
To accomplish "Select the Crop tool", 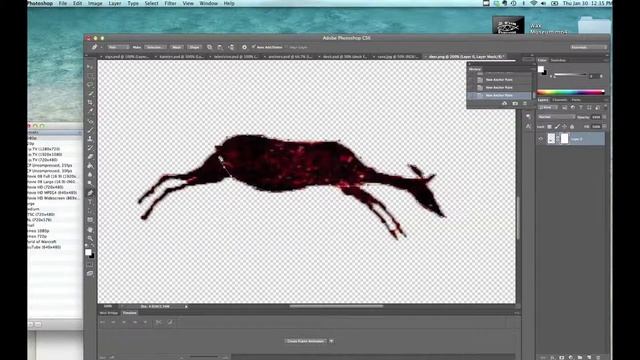I will pos(90,102).
